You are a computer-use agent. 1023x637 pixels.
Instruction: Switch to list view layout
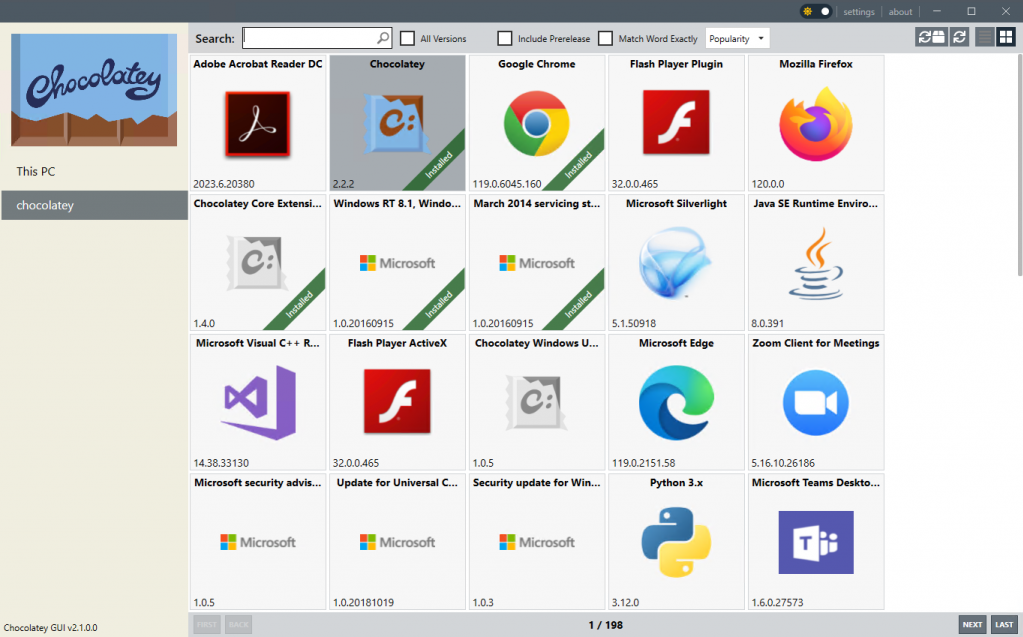coord(985,37)
